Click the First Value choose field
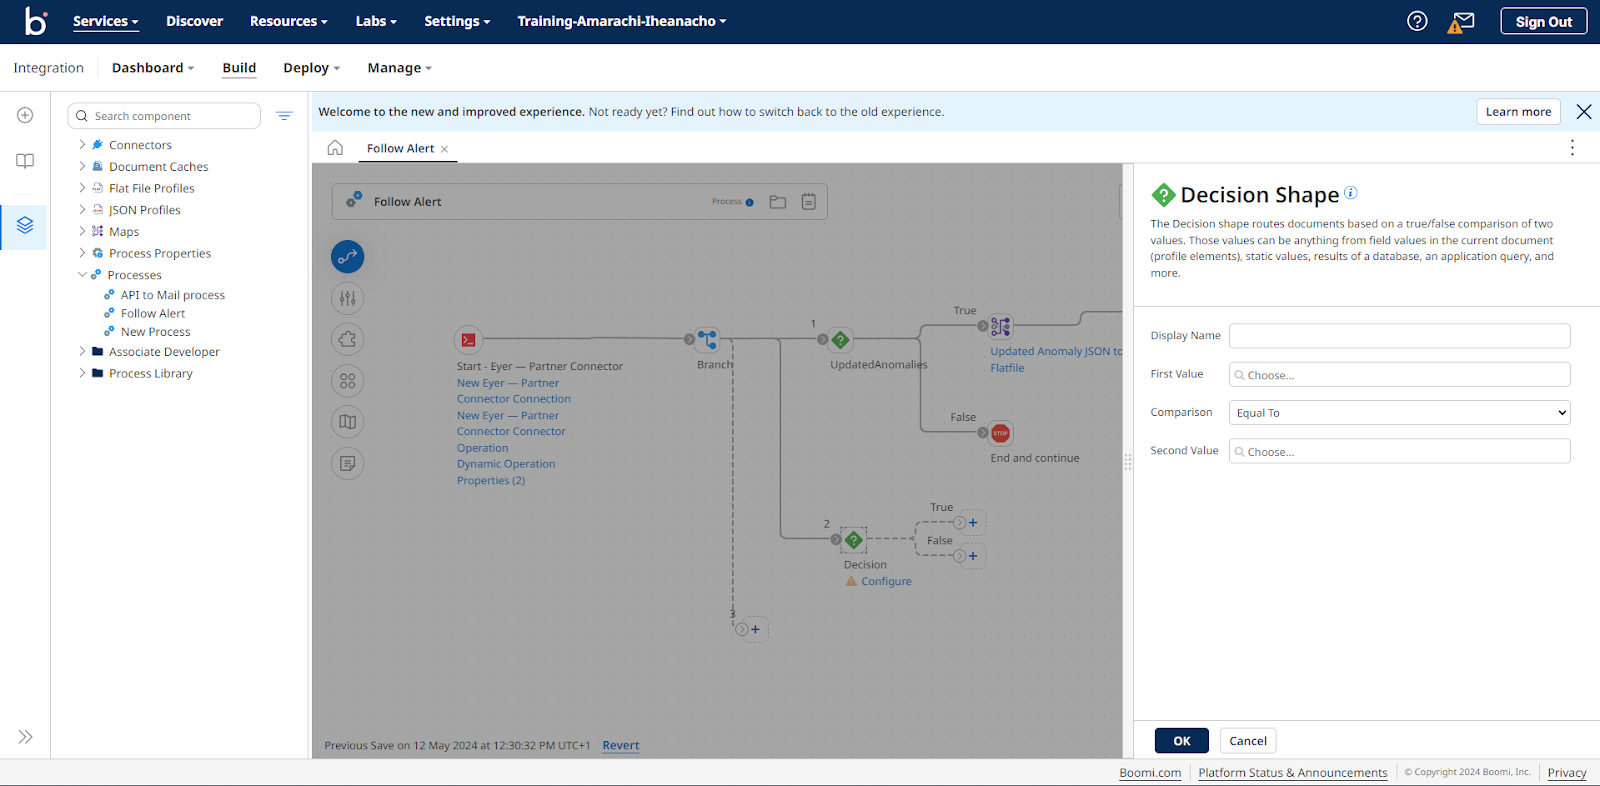 (x=1399, y=375)
